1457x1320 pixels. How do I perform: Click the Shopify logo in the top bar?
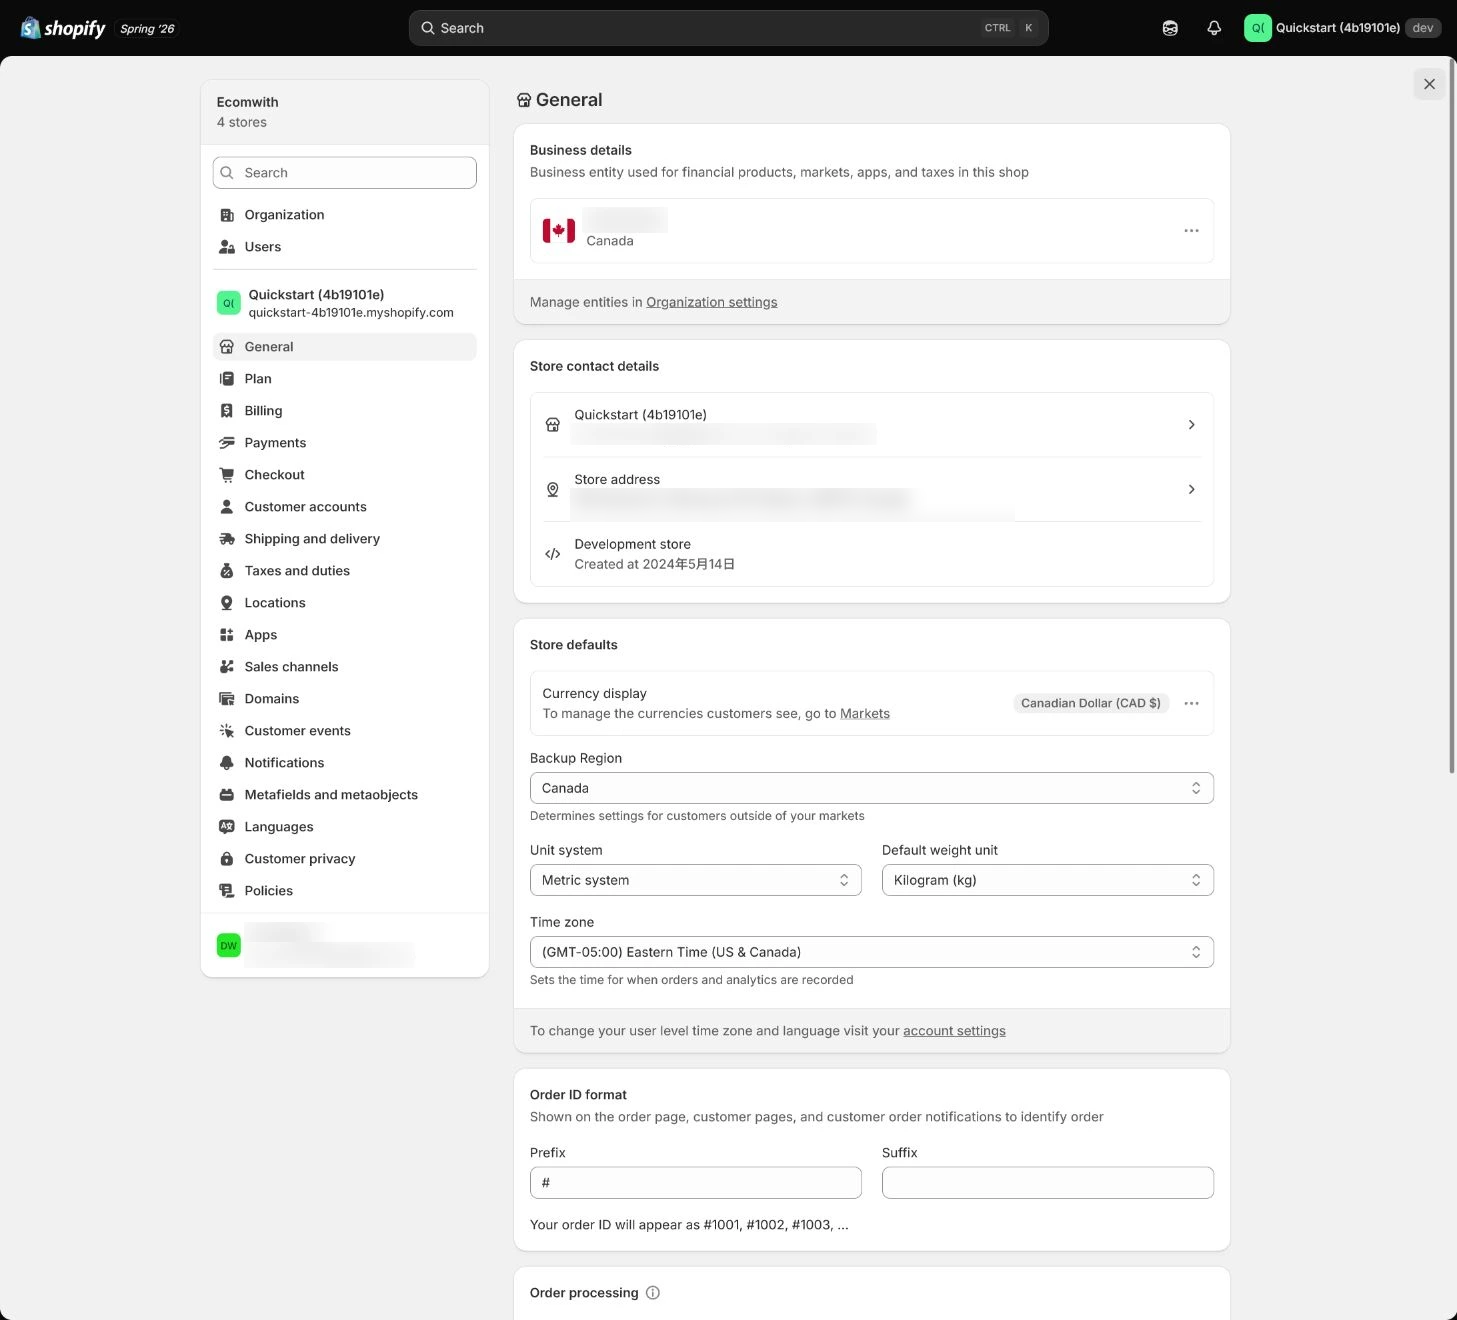coord(63,28)
